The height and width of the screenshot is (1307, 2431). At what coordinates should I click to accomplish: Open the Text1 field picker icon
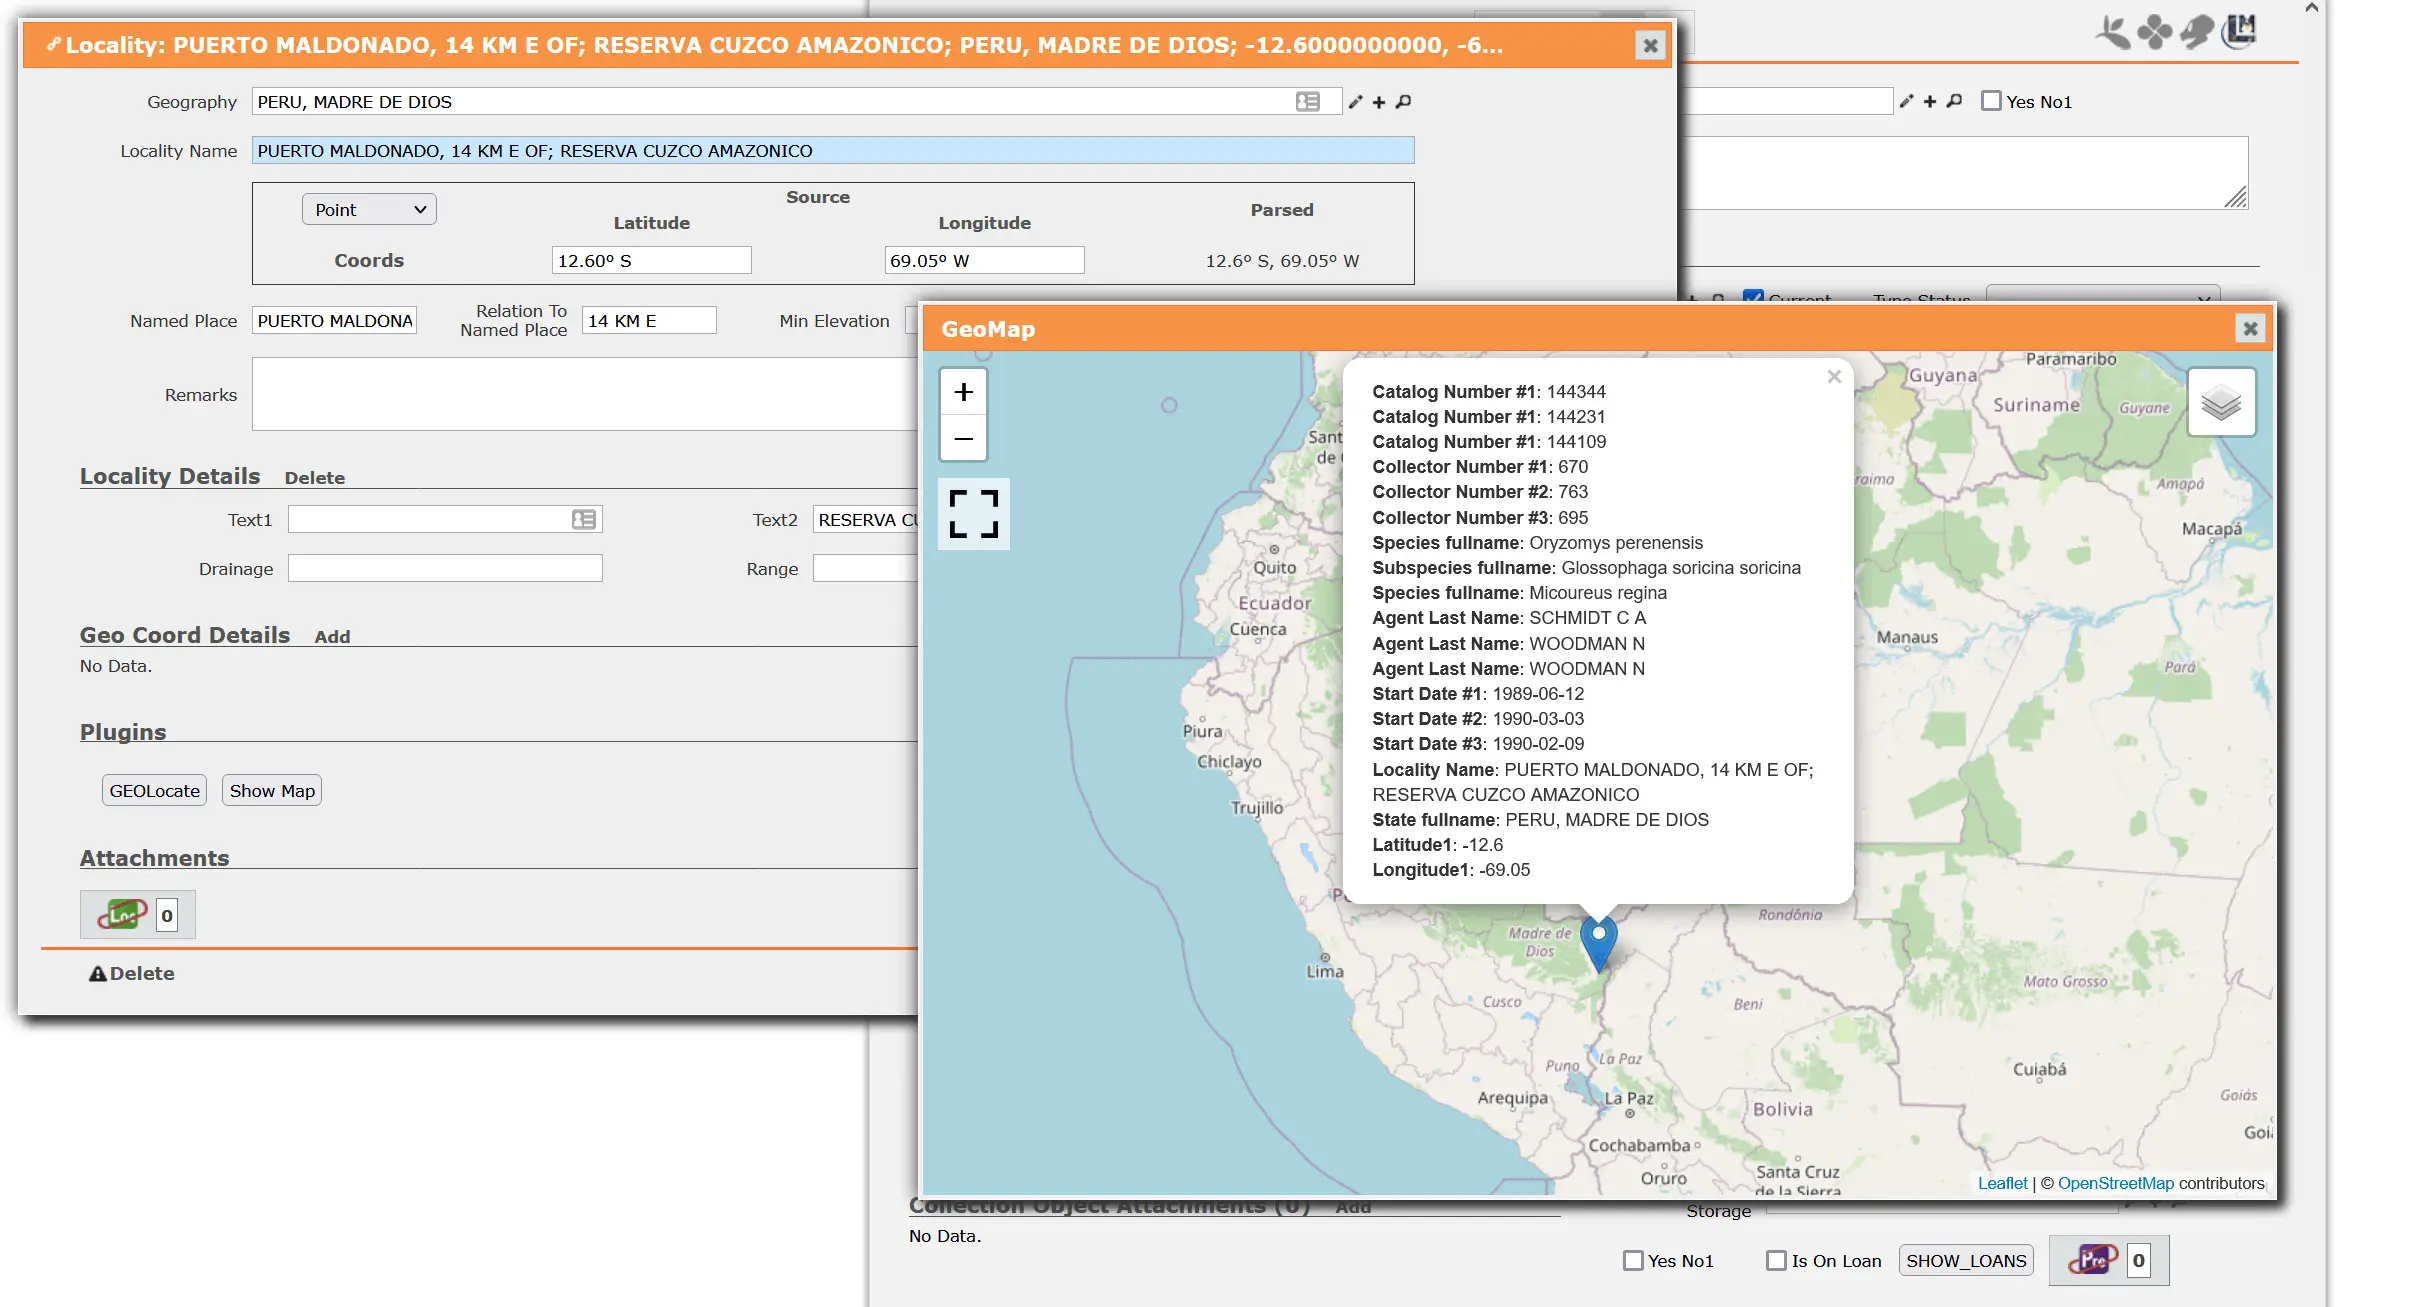pos(584,519)
